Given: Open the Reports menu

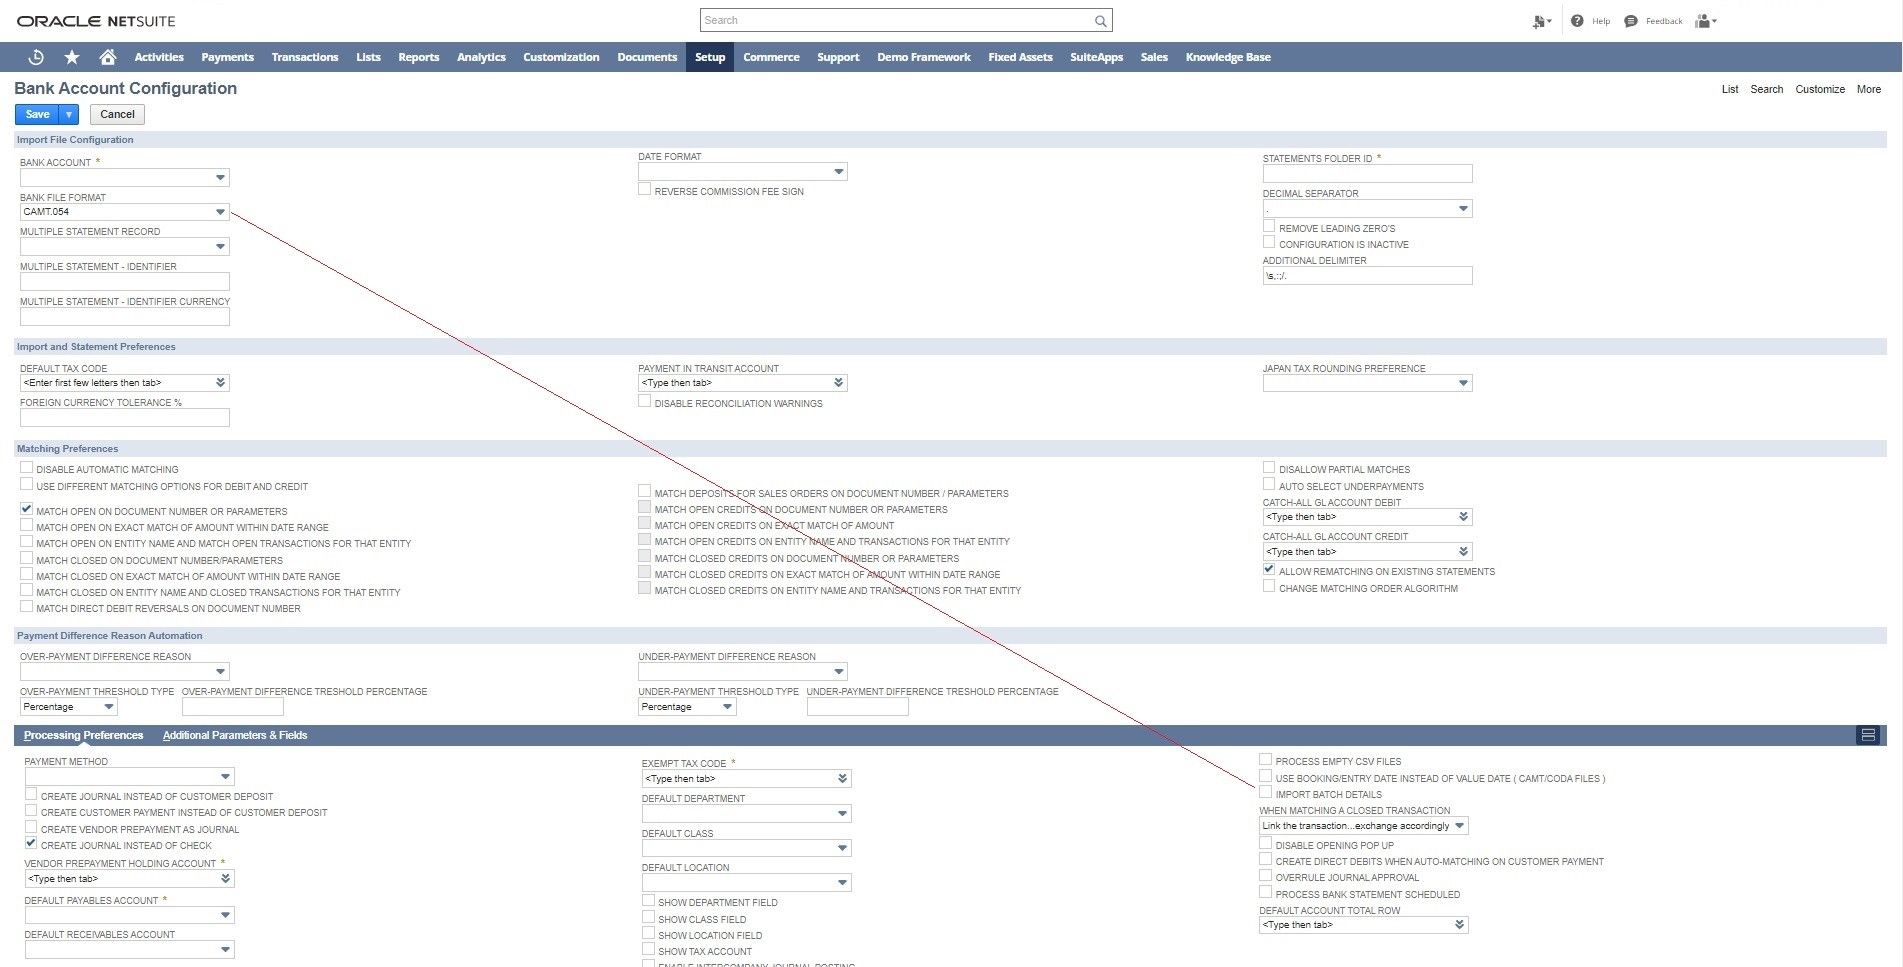Looking at the screenshot, I should tap(418, 57).
